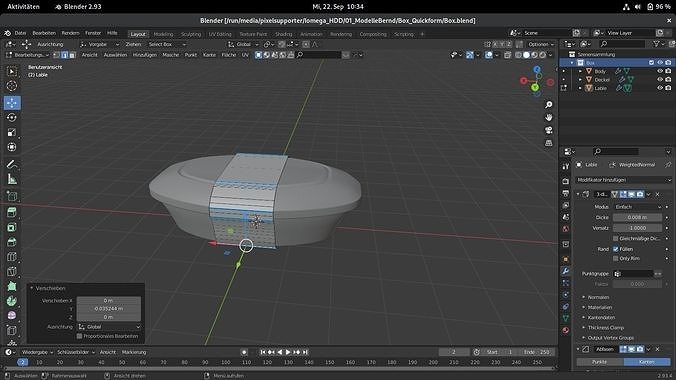Select Punkte option in Abfasen modifier
The image size is (676, 380).
click(x=600, y=362)
